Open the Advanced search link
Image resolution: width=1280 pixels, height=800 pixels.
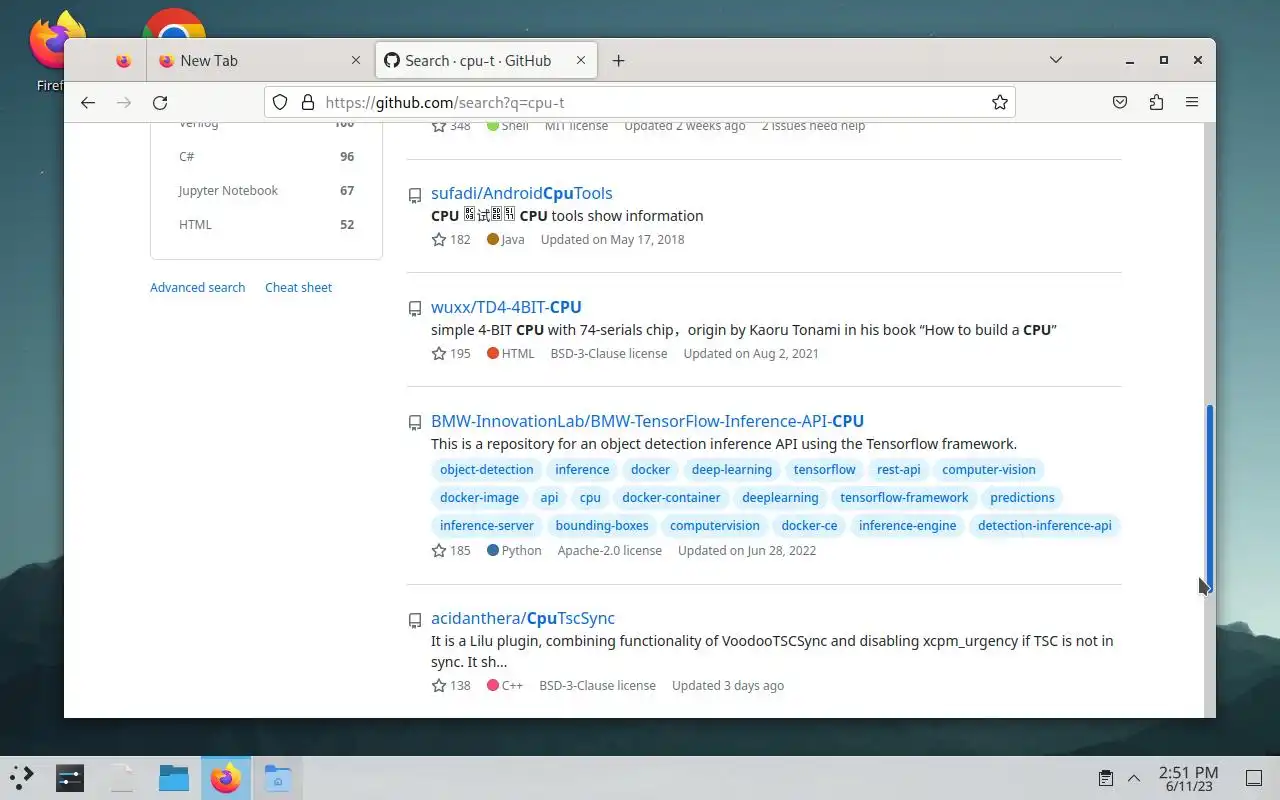pyautogui.click(x=197, y=287)
